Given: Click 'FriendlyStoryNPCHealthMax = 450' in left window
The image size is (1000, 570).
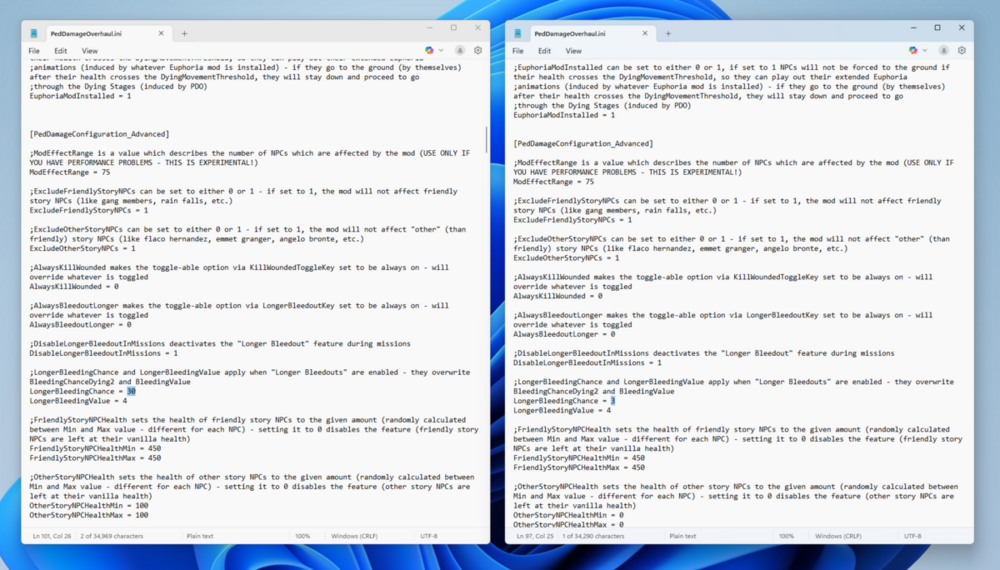Looking at the screenshot, I should coord(95,458).
